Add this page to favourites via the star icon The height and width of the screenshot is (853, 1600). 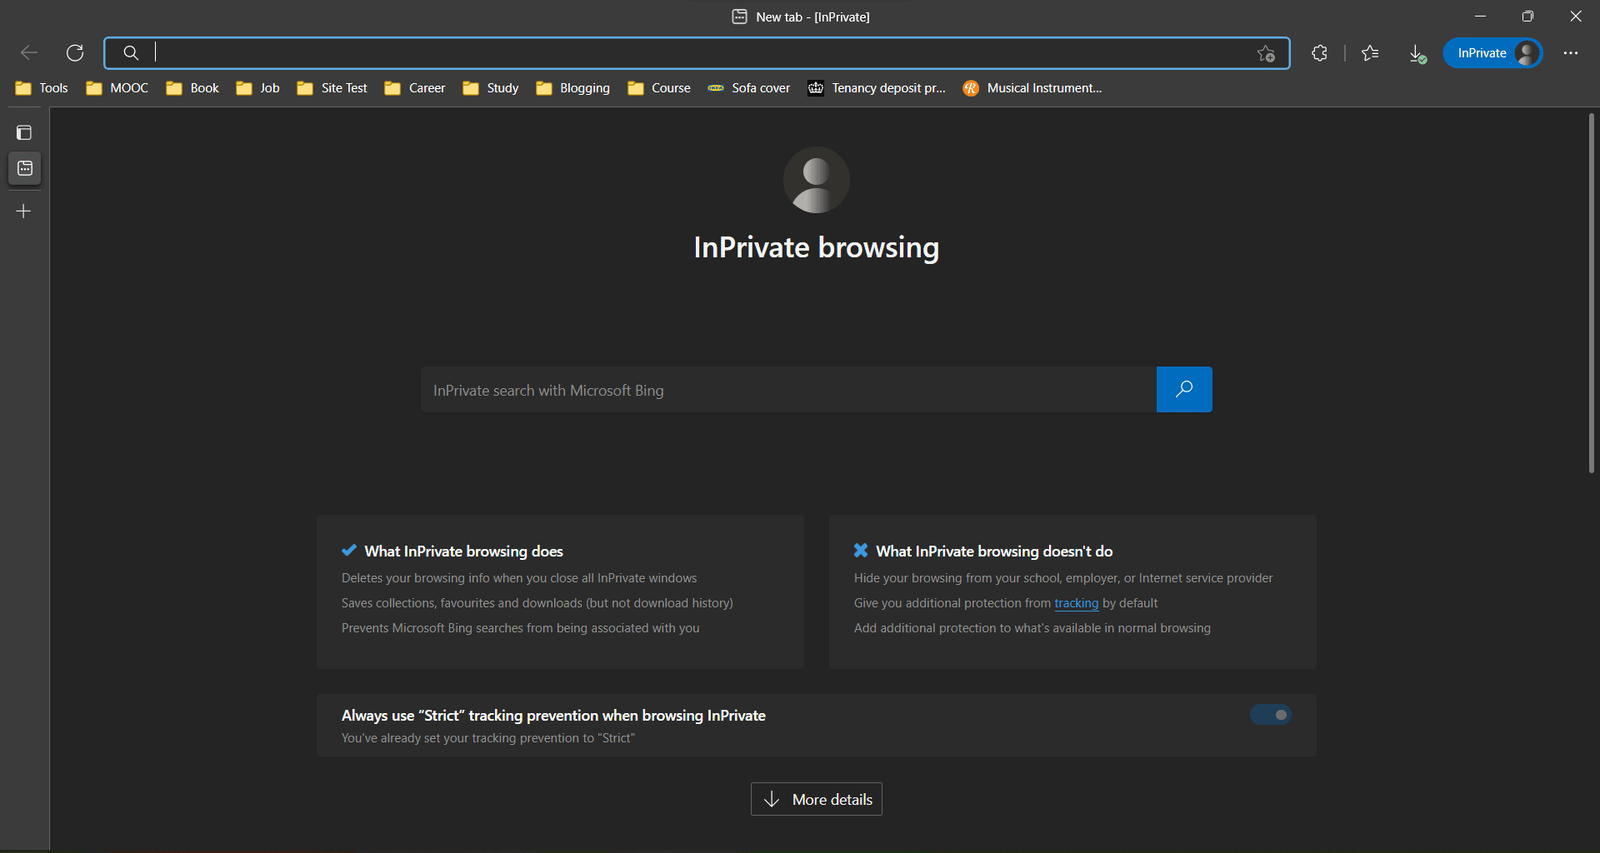pyautogui.click(x=1266, y=53)
